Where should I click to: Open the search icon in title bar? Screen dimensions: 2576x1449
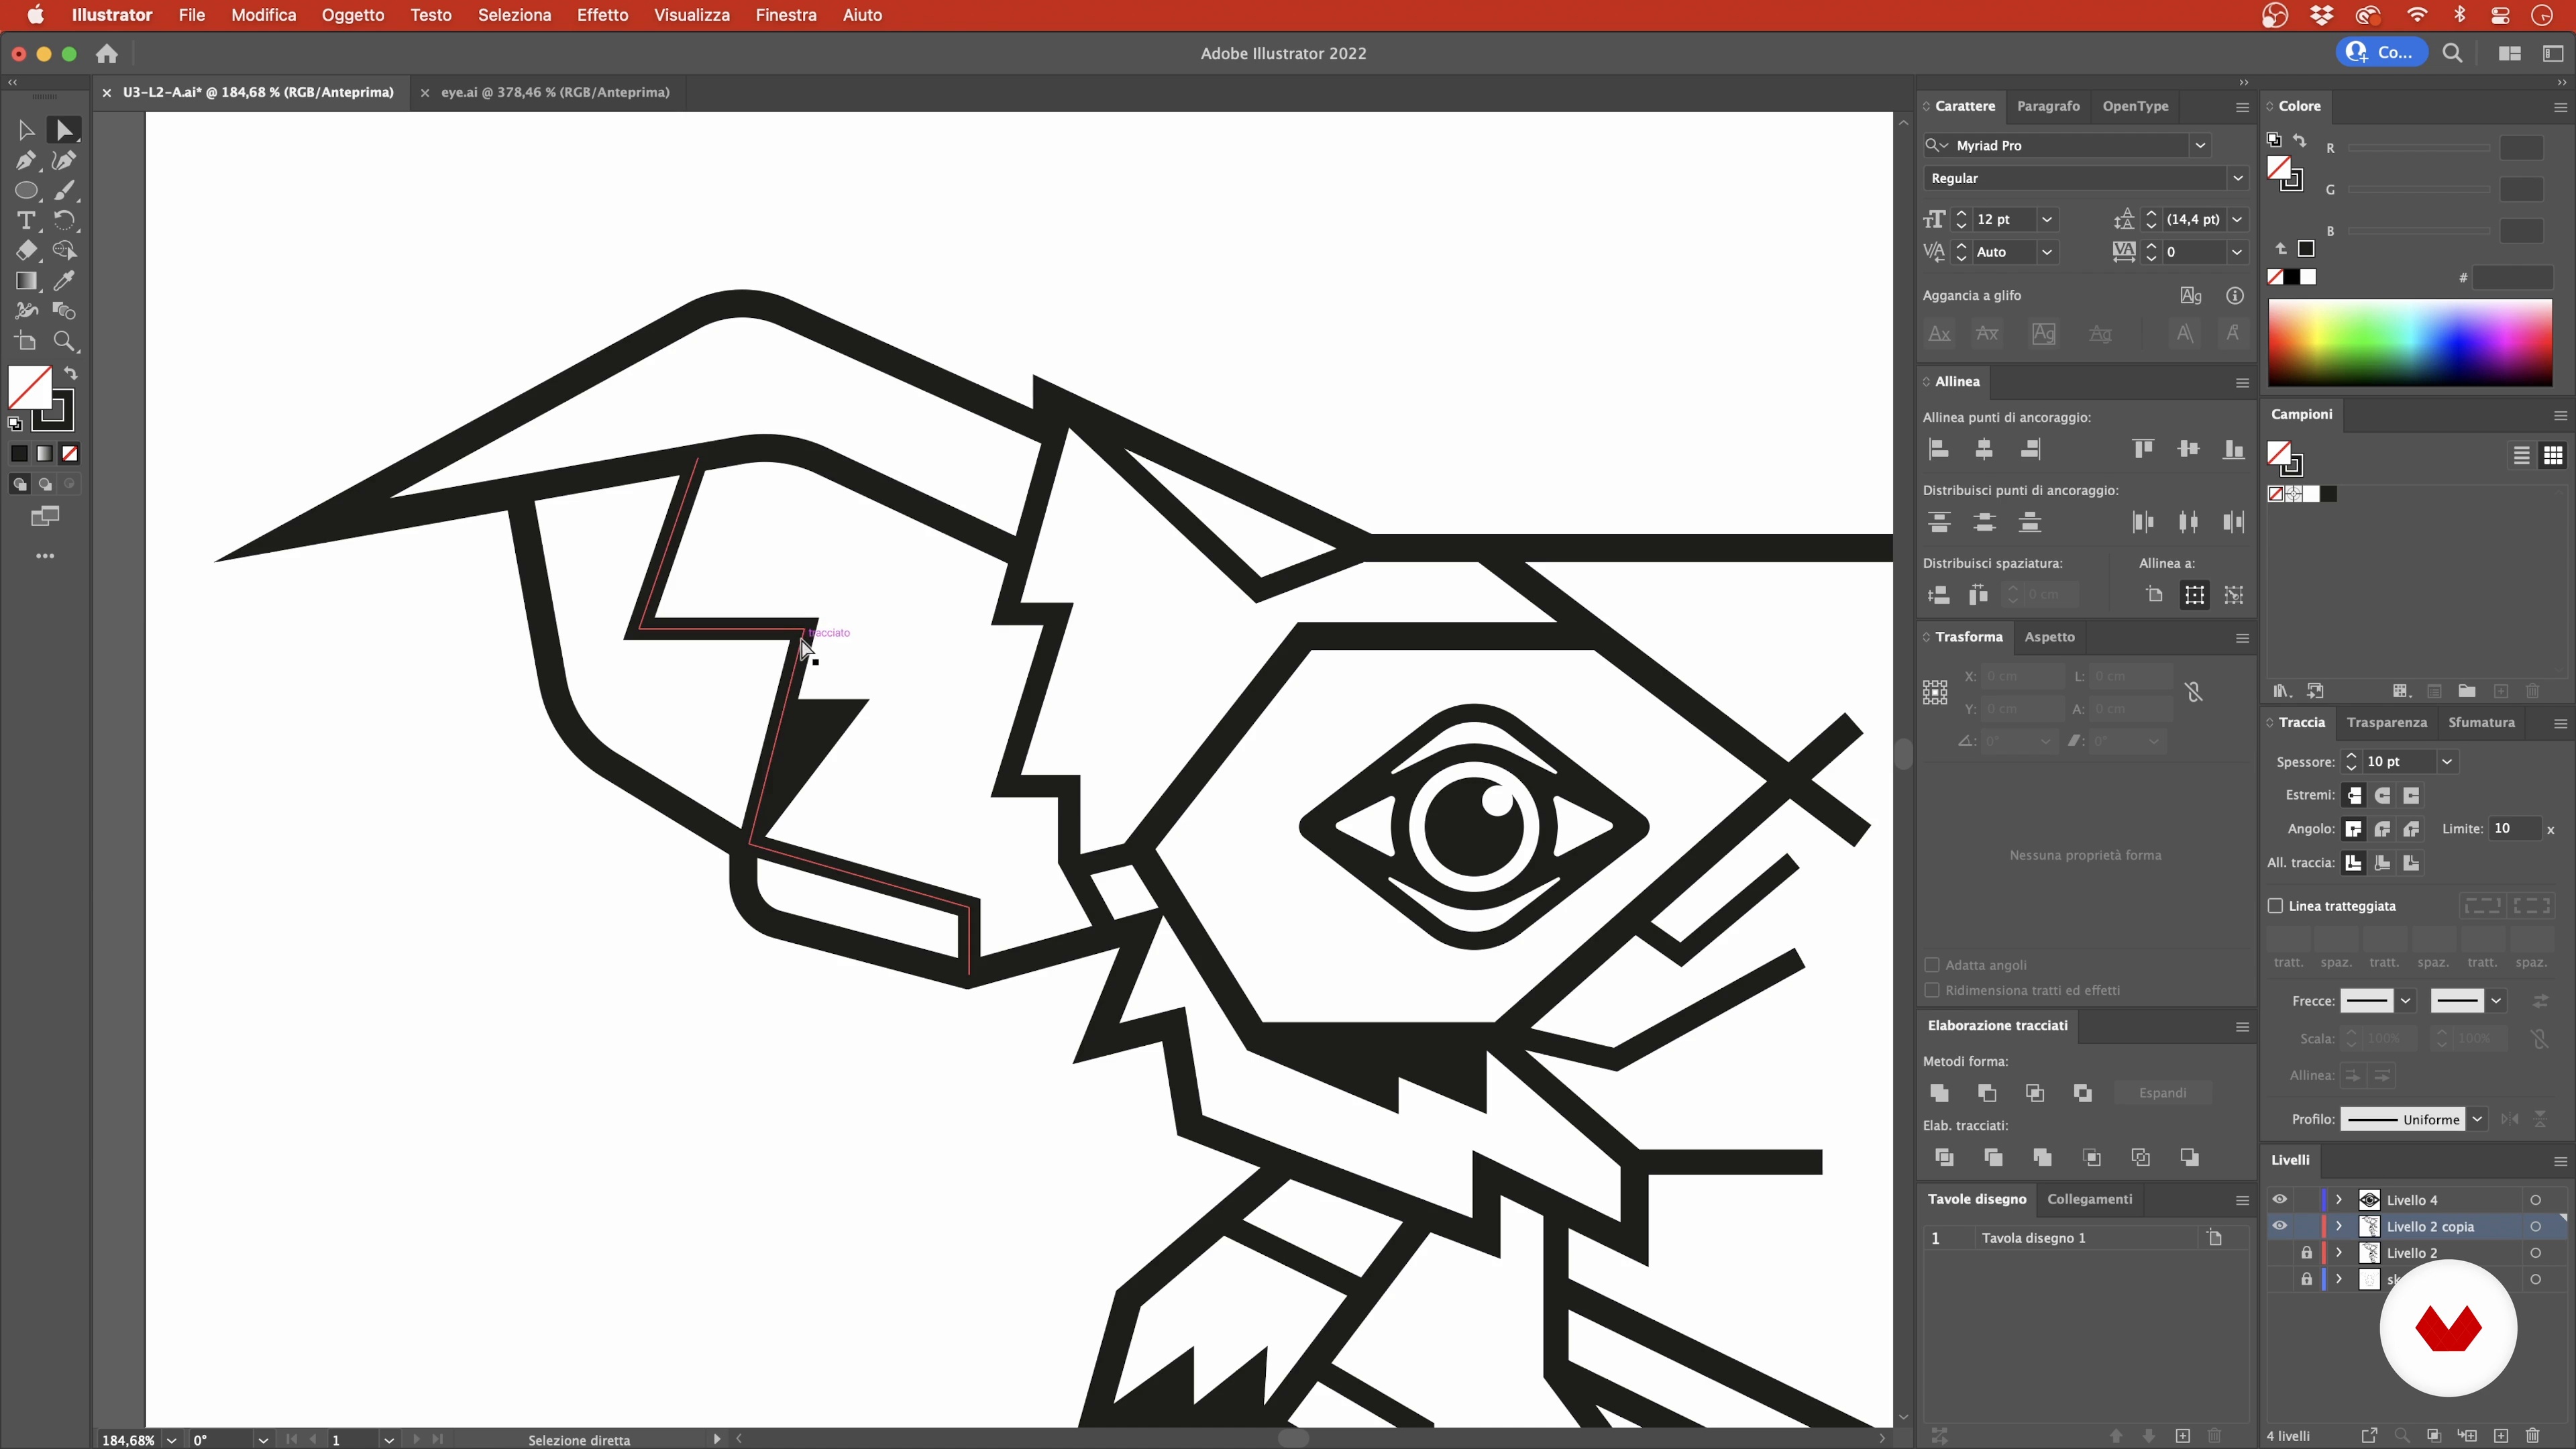[x=2452, y=53]
